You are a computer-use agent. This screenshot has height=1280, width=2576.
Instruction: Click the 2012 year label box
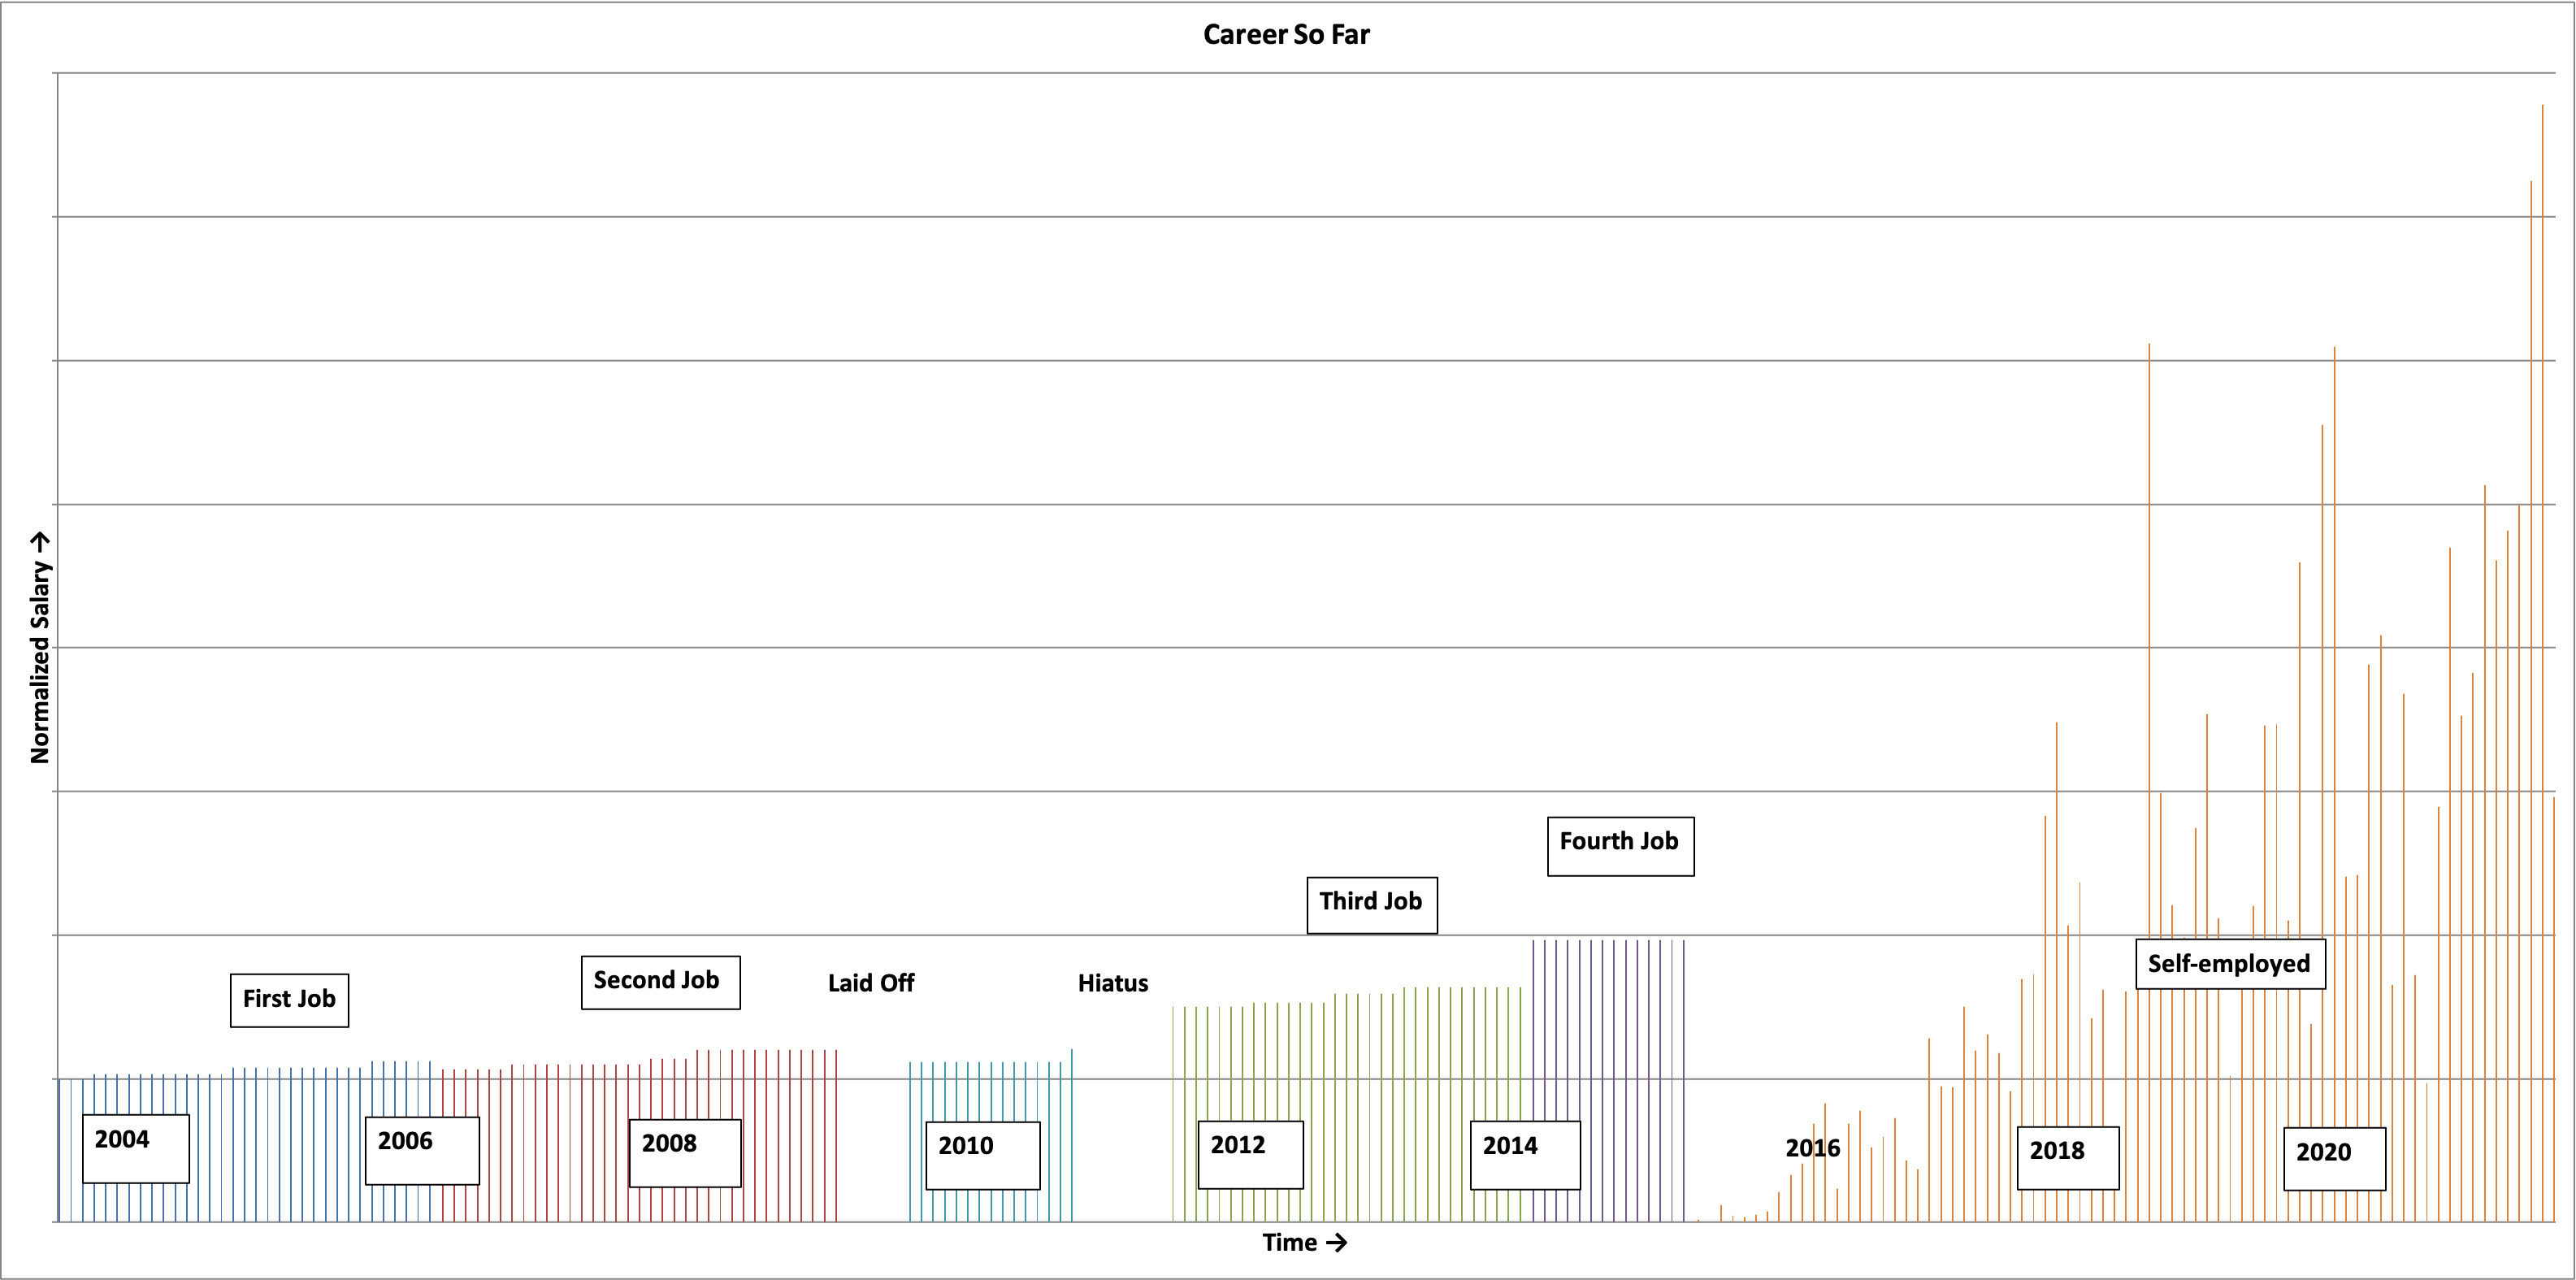1250,1154
